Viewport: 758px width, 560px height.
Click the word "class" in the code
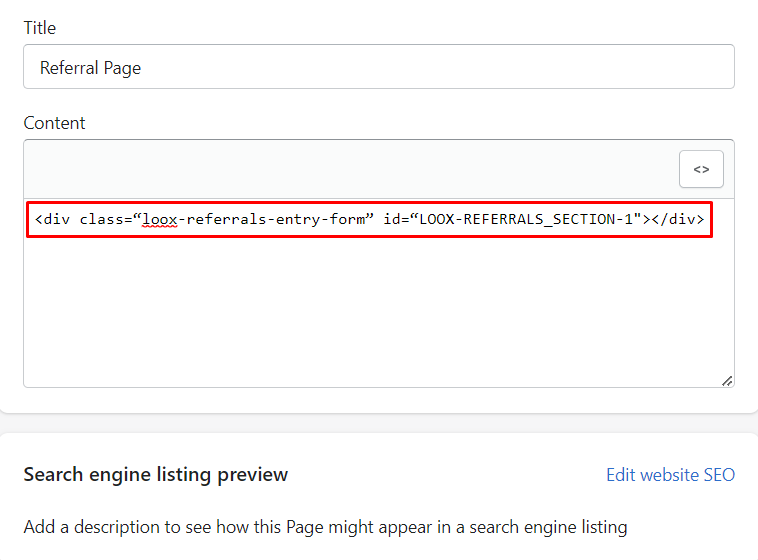[x=100, y=219]
